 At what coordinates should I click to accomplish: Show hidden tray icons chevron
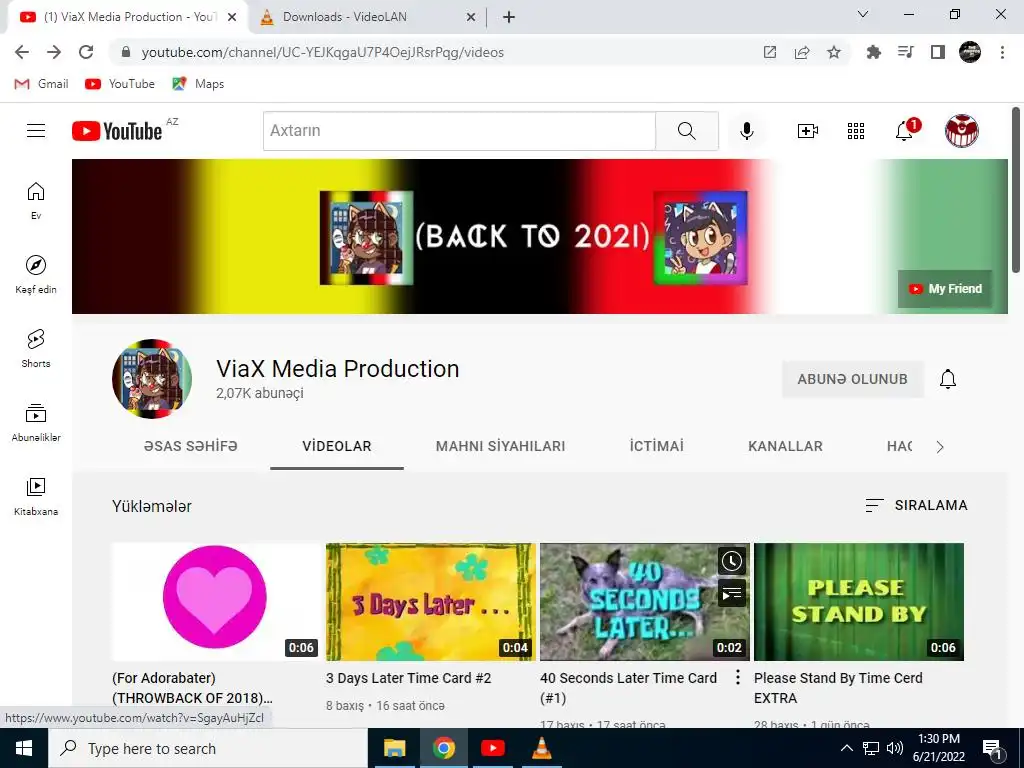846,748
